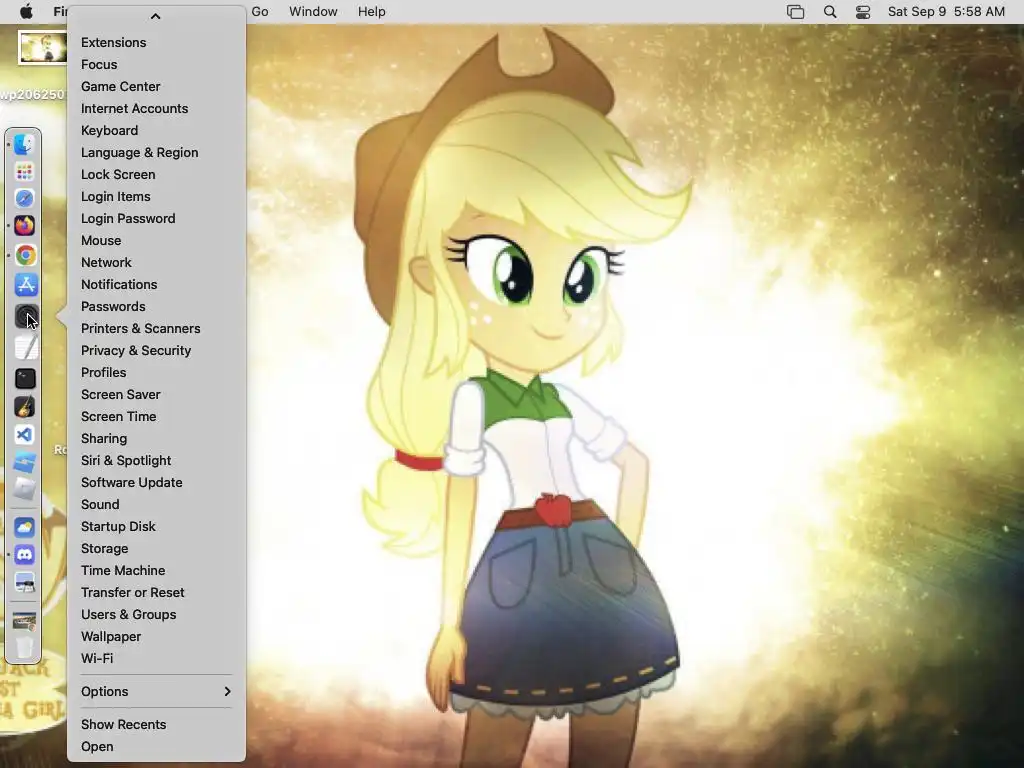Launch Discord from the dock

coord(24,554)
